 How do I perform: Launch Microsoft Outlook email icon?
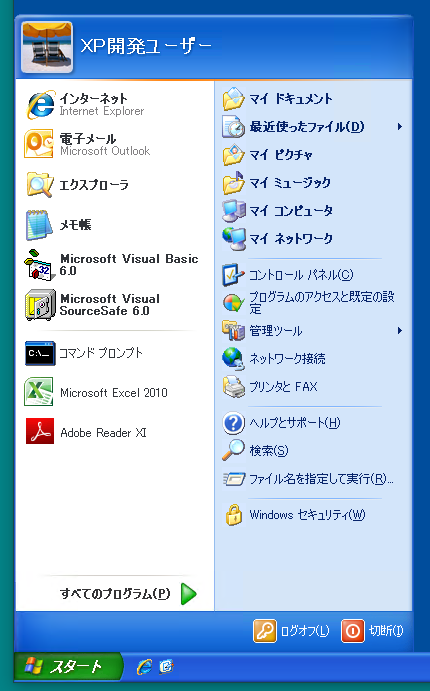click(39, 144)
